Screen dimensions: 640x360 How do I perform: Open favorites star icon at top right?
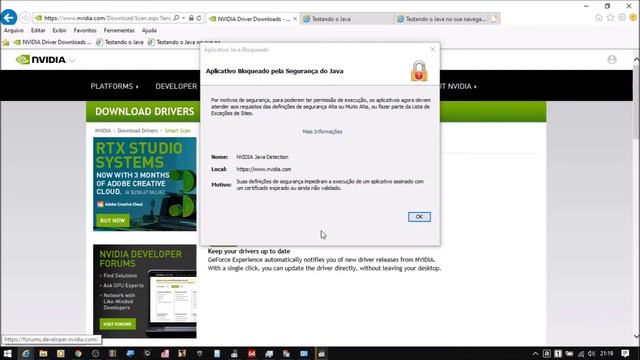610,18
